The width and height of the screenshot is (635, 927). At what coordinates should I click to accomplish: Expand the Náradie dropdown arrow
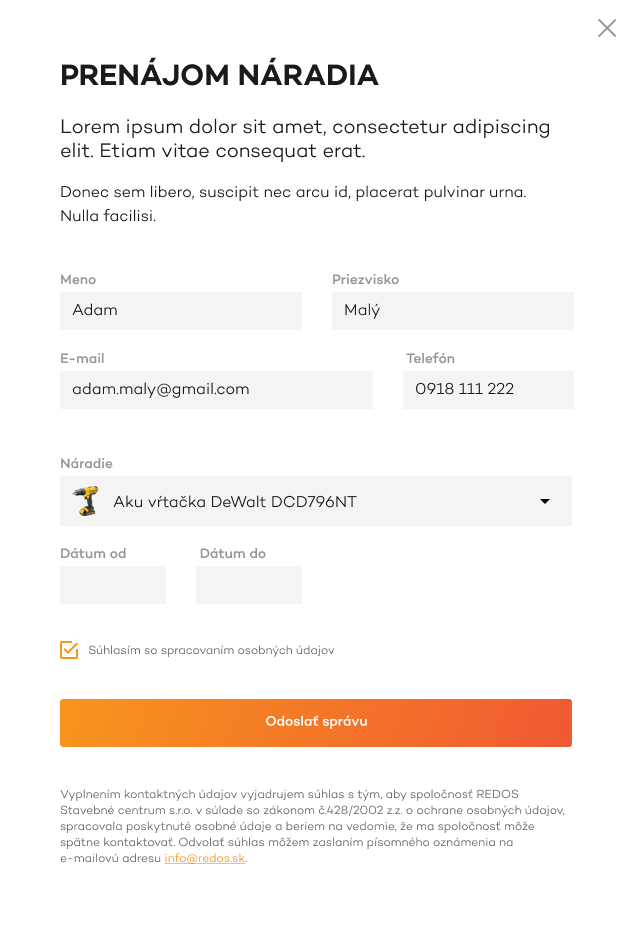point(545,501)
